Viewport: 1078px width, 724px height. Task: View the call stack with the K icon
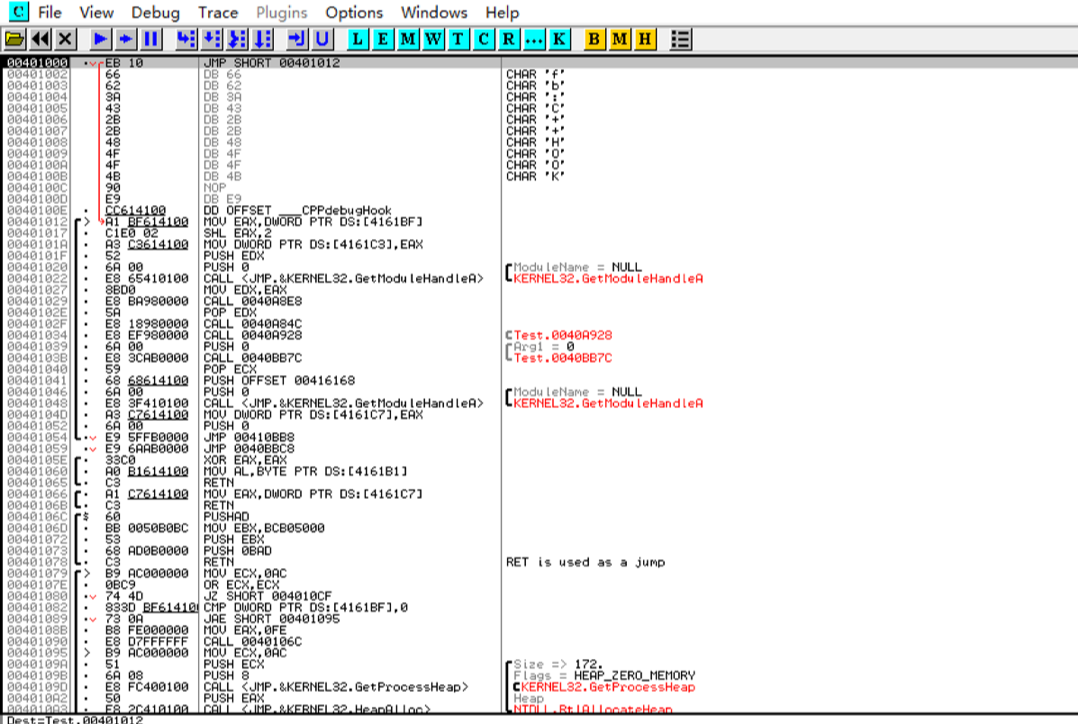coord(557,39)
